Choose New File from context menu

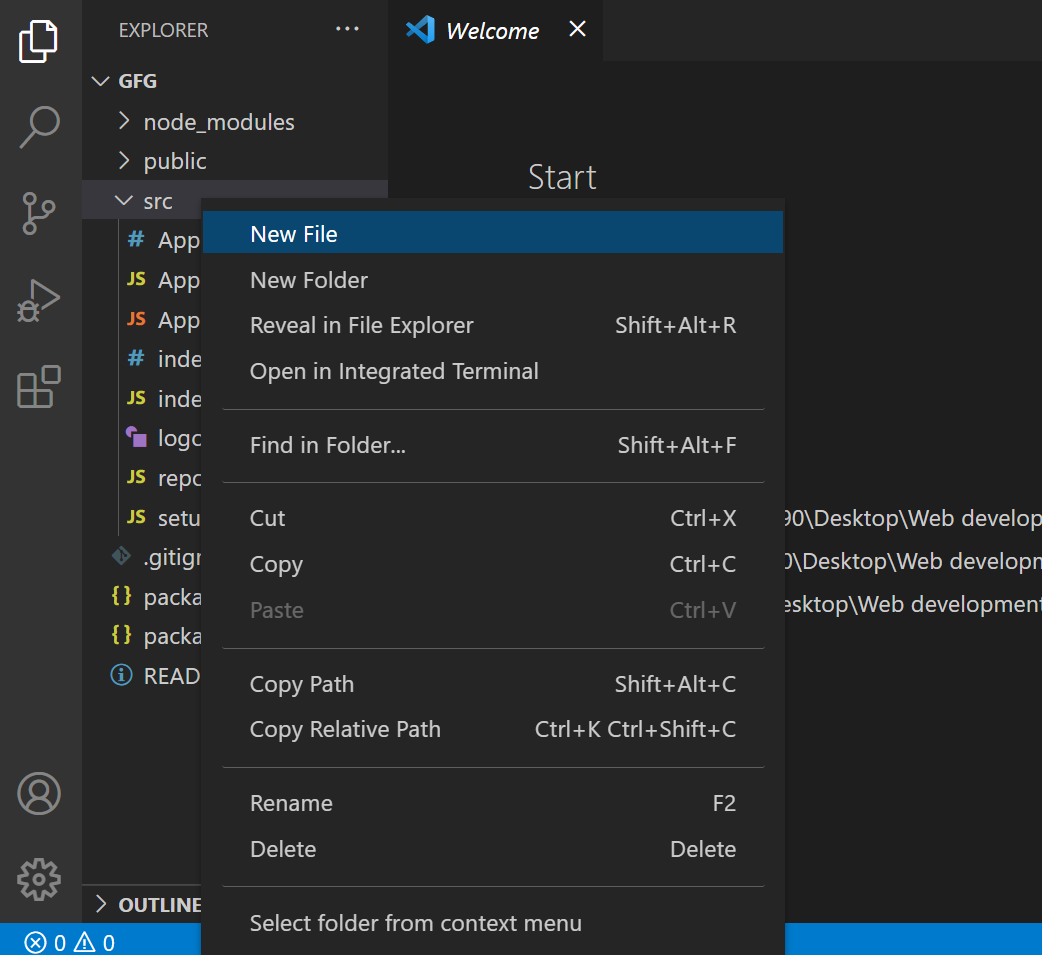point(294,234)
